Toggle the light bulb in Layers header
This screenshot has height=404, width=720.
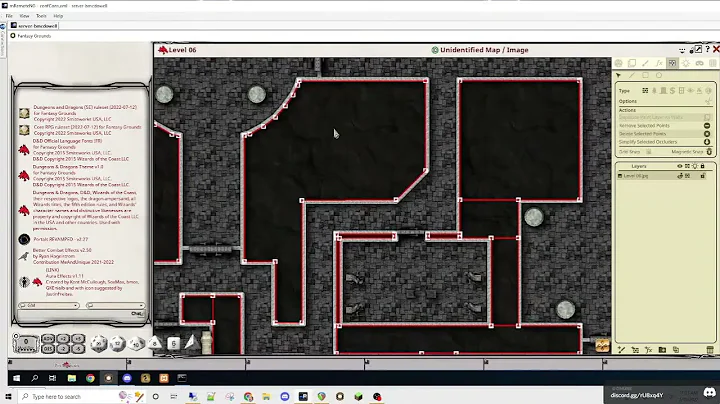[x=695, y=166]
